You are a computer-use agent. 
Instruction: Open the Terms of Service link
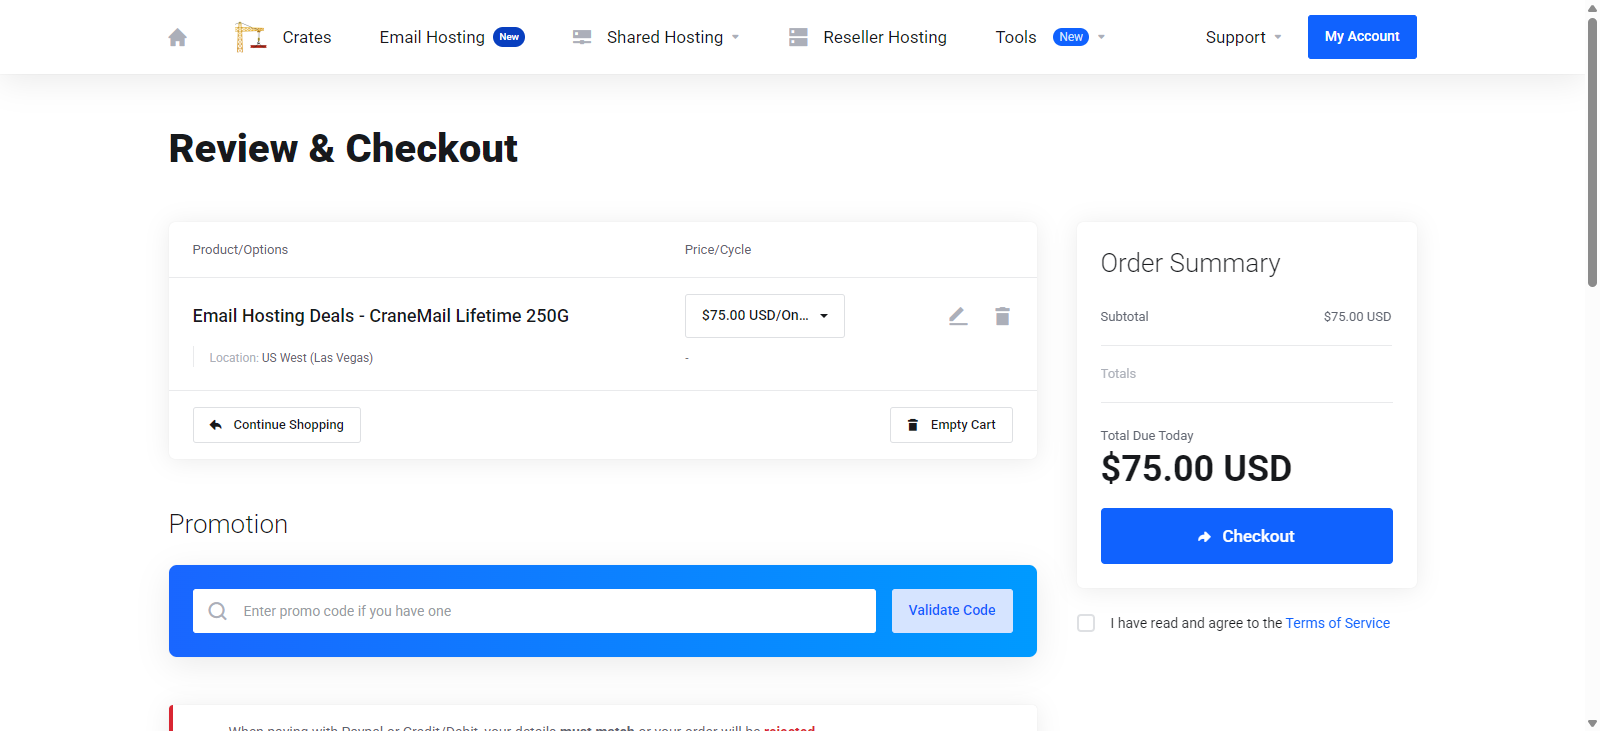pos(1337,623)
